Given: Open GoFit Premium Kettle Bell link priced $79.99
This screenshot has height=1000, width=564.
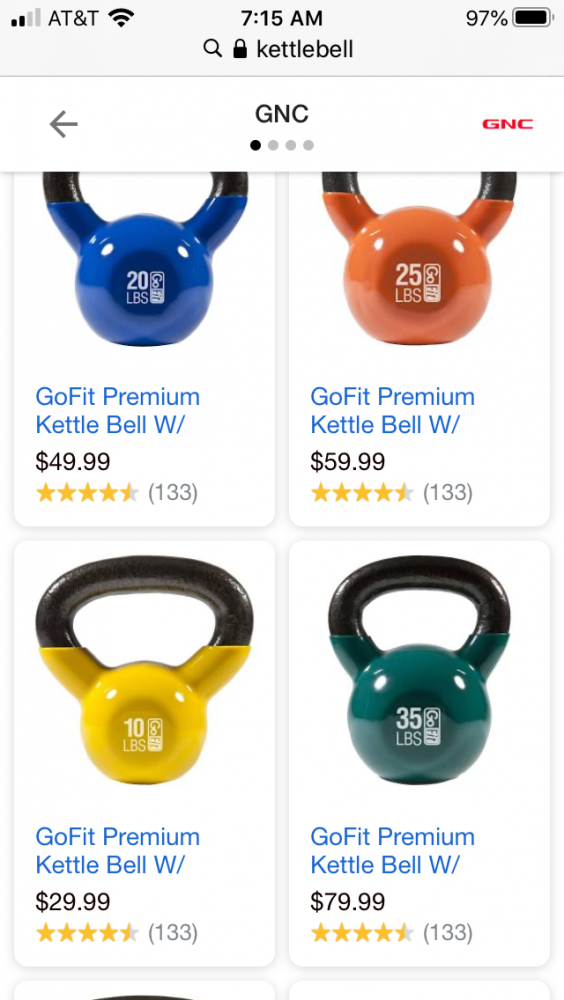Looking at the screenshot, I should tap(392, 850).
